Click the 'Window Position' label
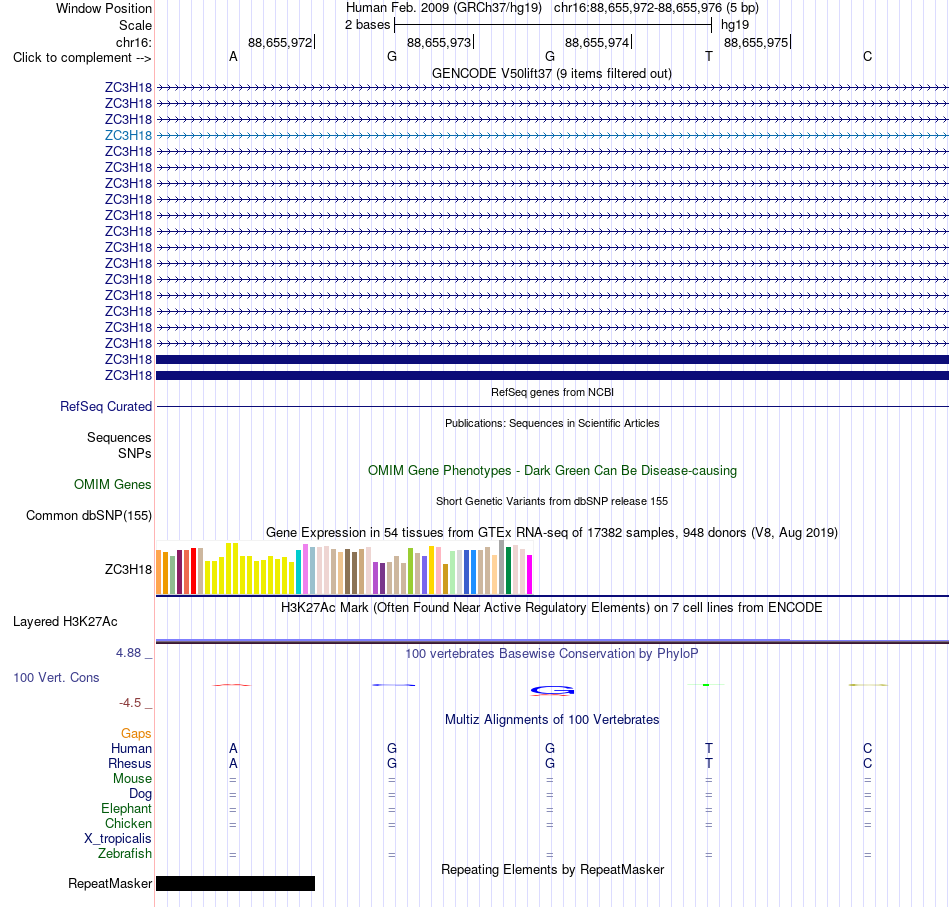 [104, 8]
